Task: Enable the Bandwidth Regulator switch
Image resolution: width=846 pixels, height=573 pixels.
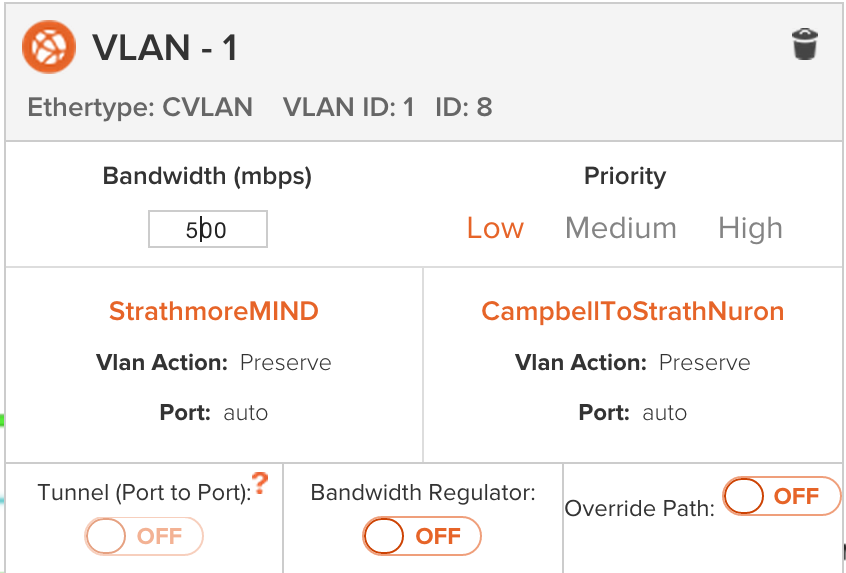Action: click(421, 536)
